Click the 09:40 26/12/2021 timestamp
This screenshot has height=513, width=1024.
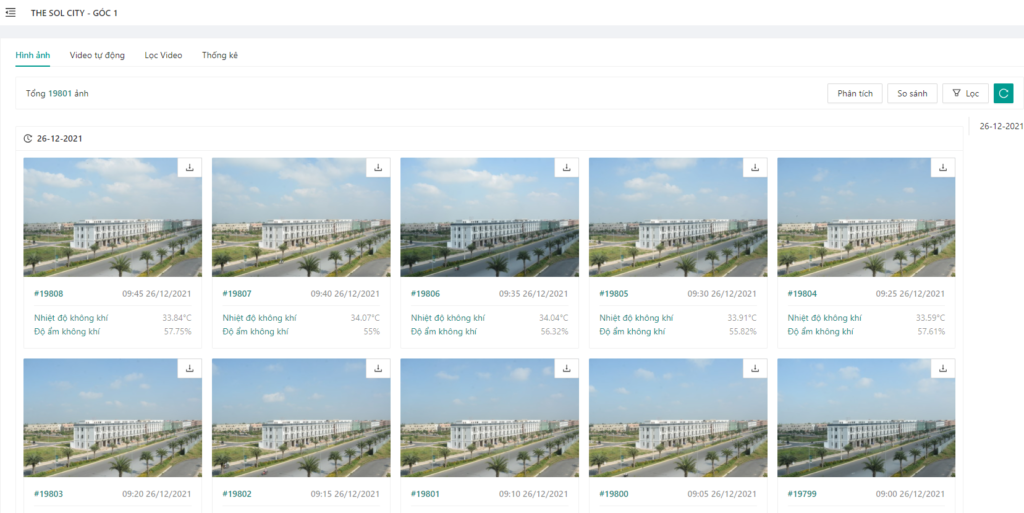coord(345,294)
